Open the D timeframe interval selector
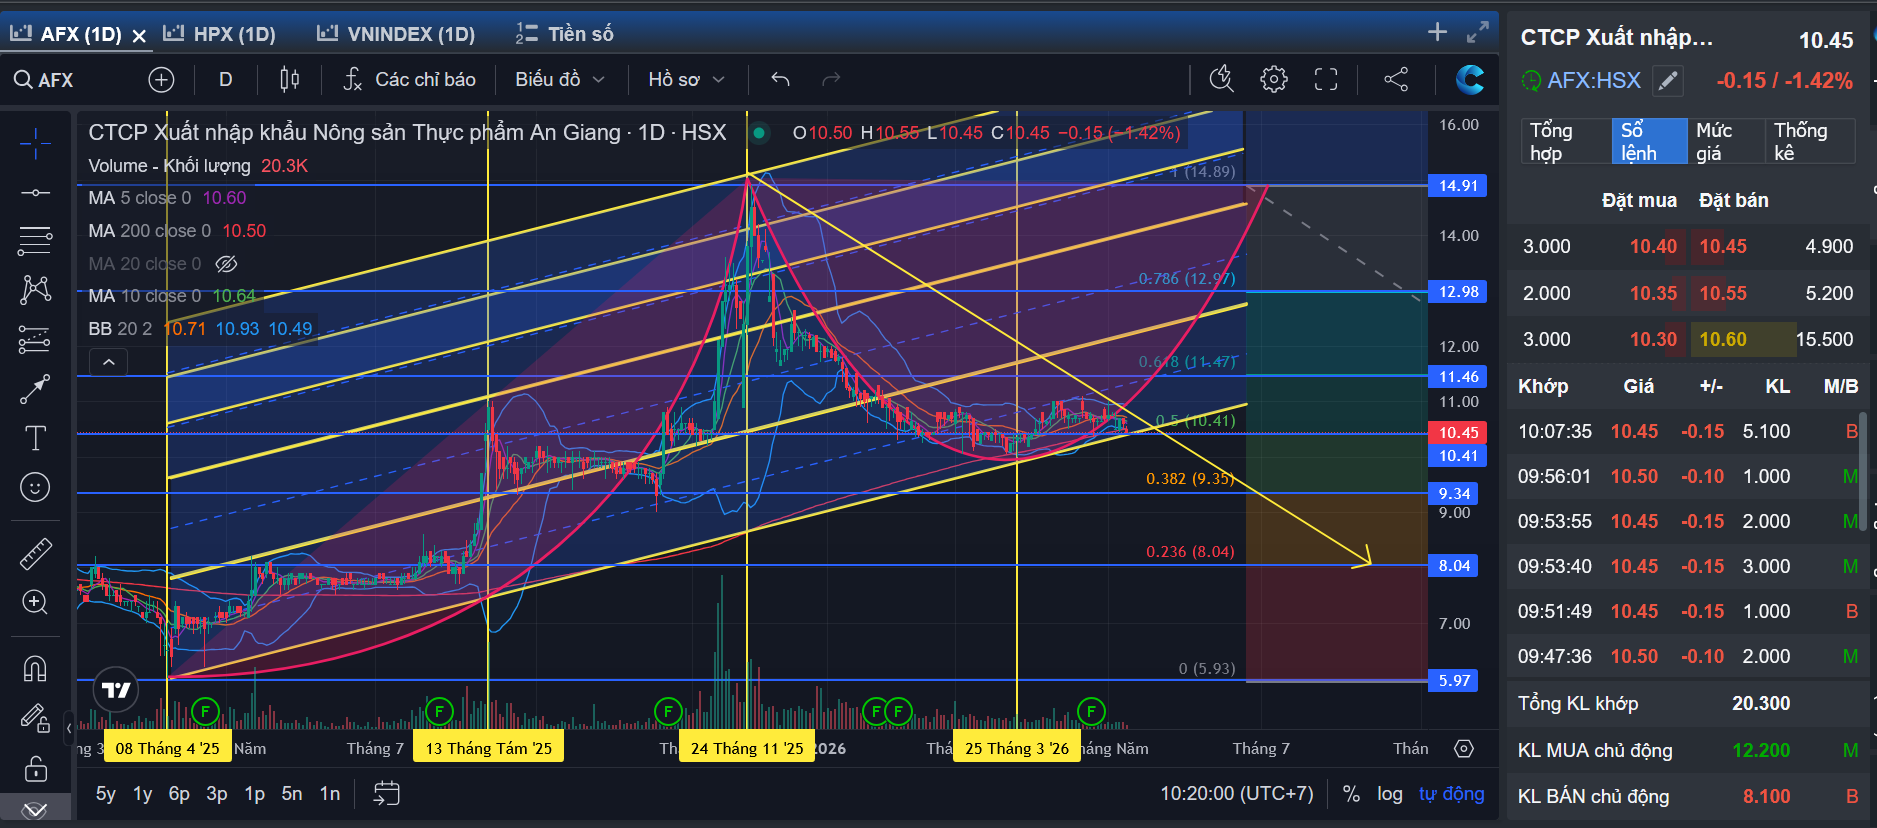 (226, 79)
